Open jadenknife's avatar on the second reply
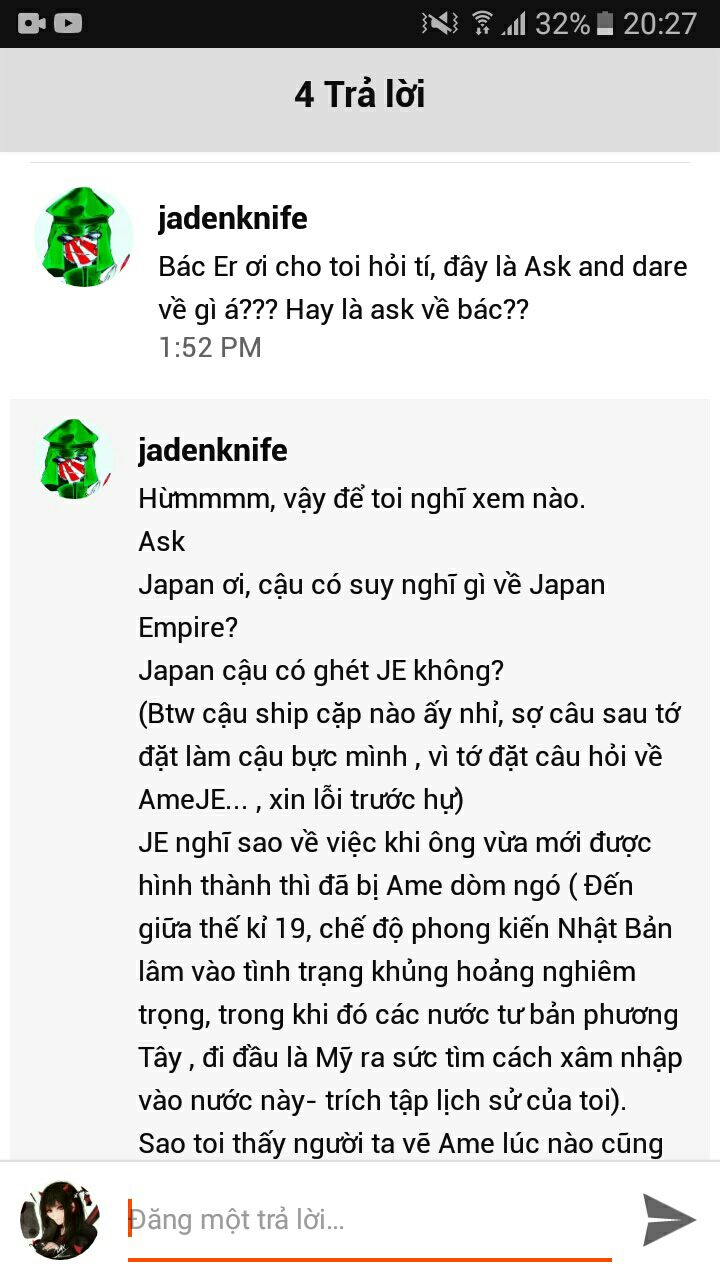The width and height of the screenshot is (720, 1280). [x=73, y=459]
